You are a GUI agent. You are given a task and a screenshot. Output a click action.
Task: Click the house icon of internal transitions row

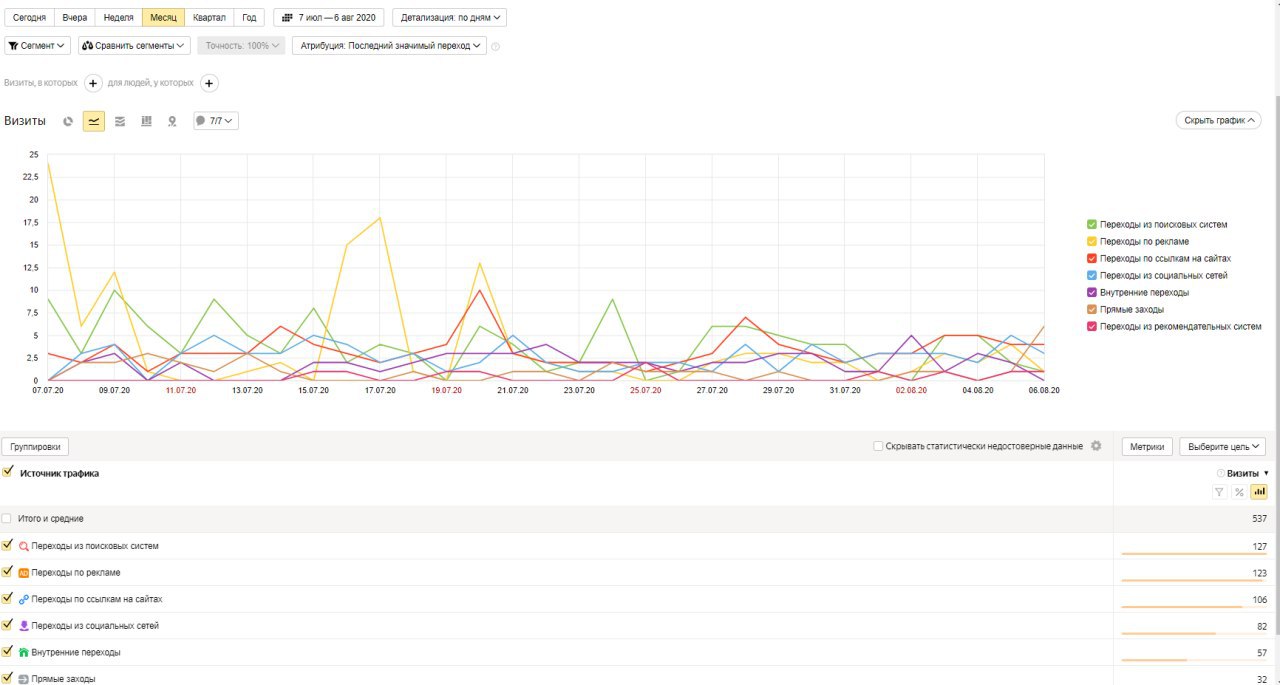tap(24, 652)
